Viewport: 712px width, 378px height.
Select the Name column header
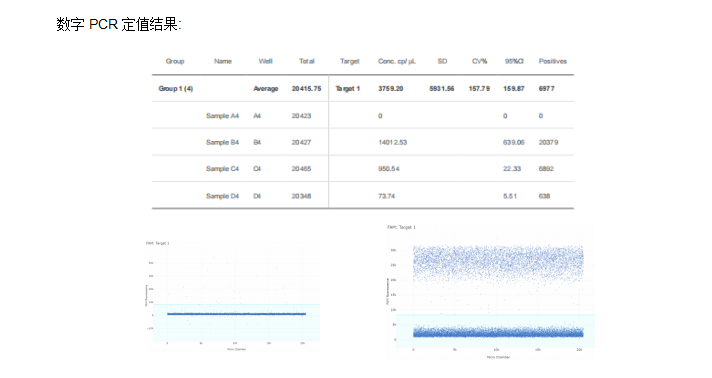[223, 61]
